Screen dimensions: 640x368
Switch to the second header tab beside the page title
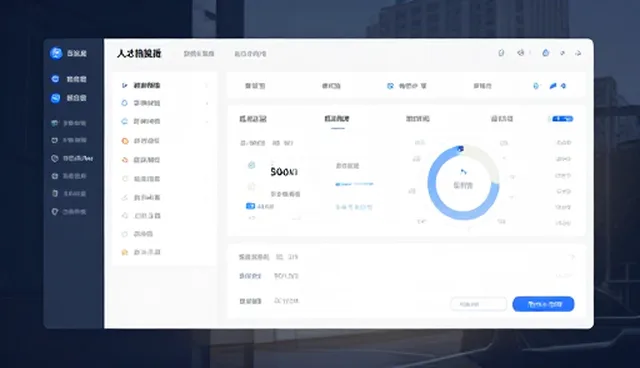(x=250, y=53)
